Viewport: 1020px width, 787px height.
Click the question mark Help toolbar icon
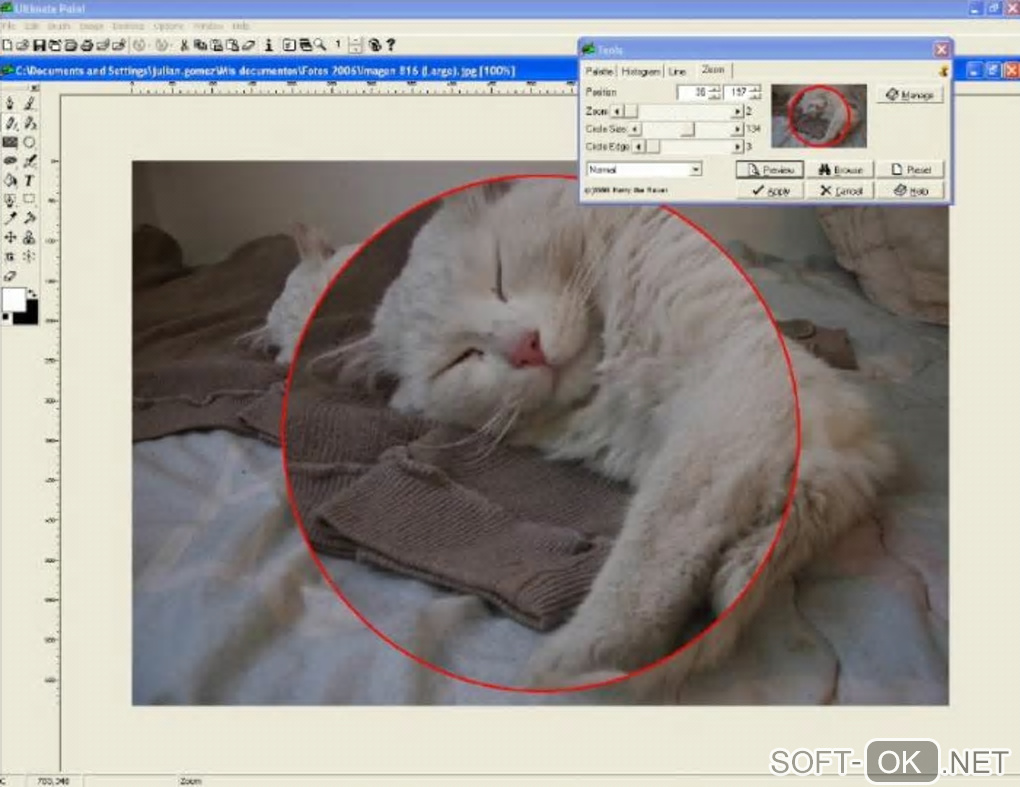390,45
